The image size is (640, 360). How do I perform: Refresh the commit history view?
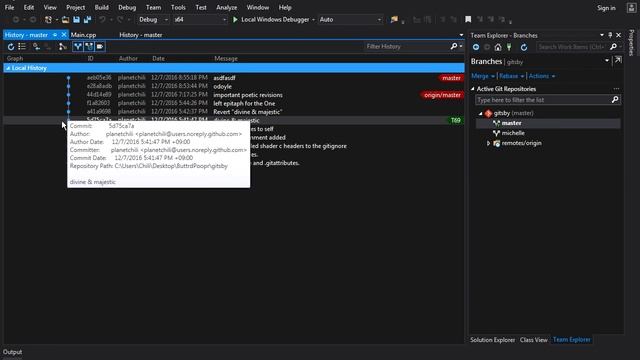11,47
